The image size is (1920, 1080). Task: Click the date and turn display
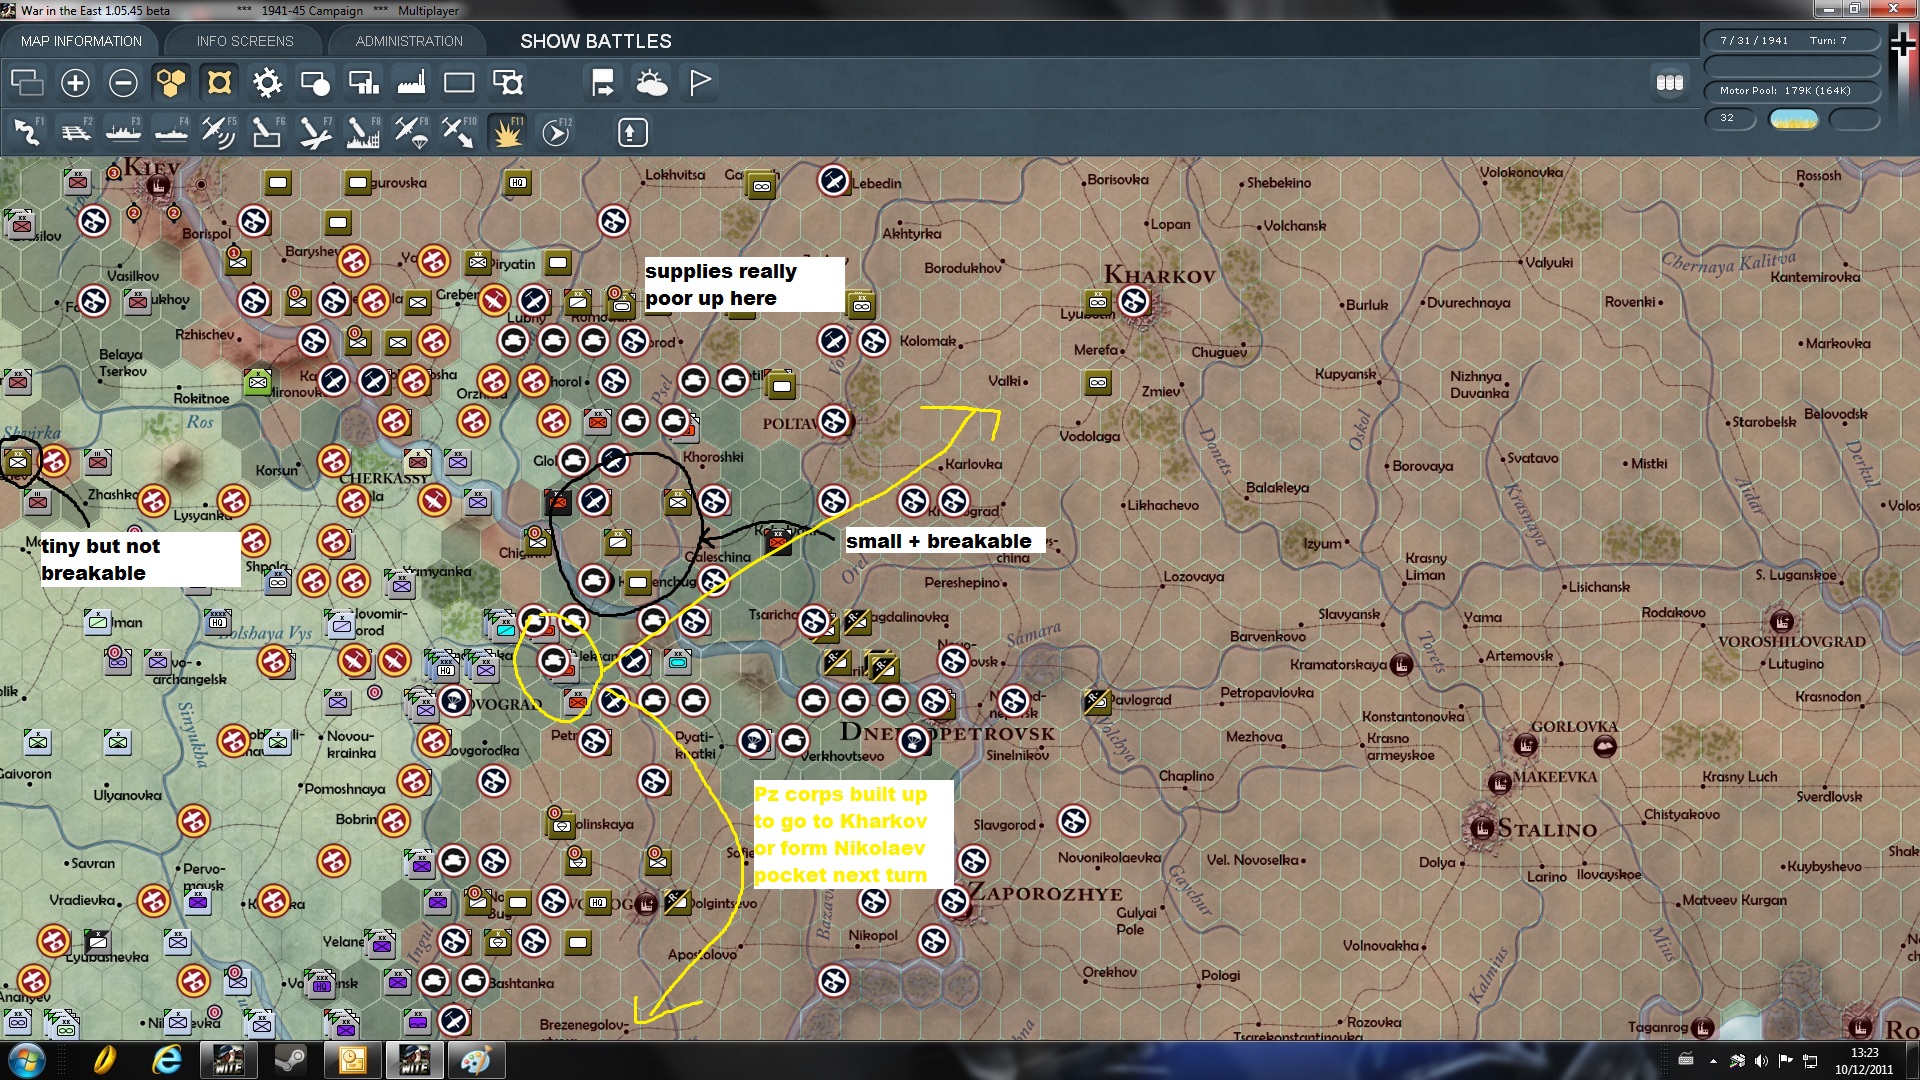[x=1791, y=41]
